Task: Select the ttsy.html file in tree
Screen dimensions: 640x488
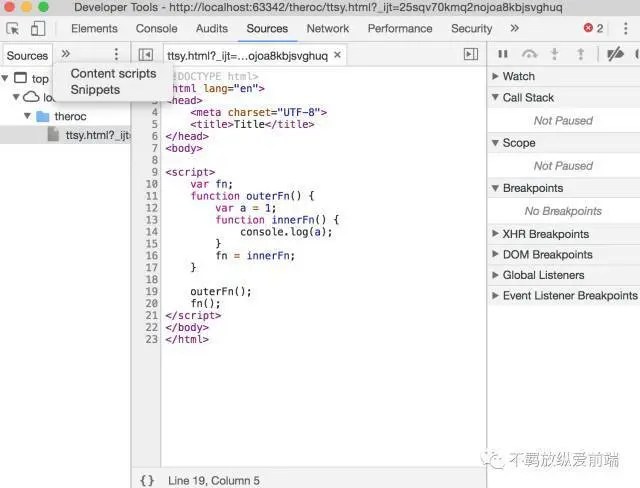Action: (x=97, y=135)
